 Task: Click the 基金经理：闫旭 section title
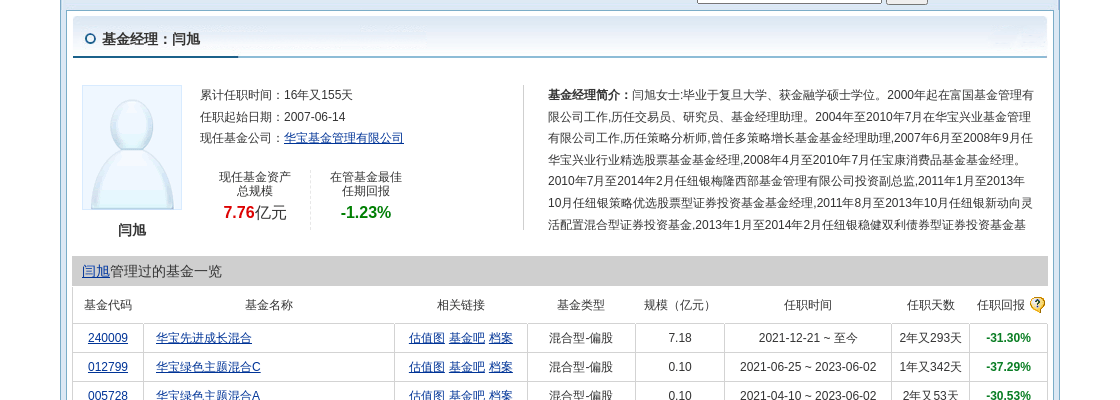(151, 39)
